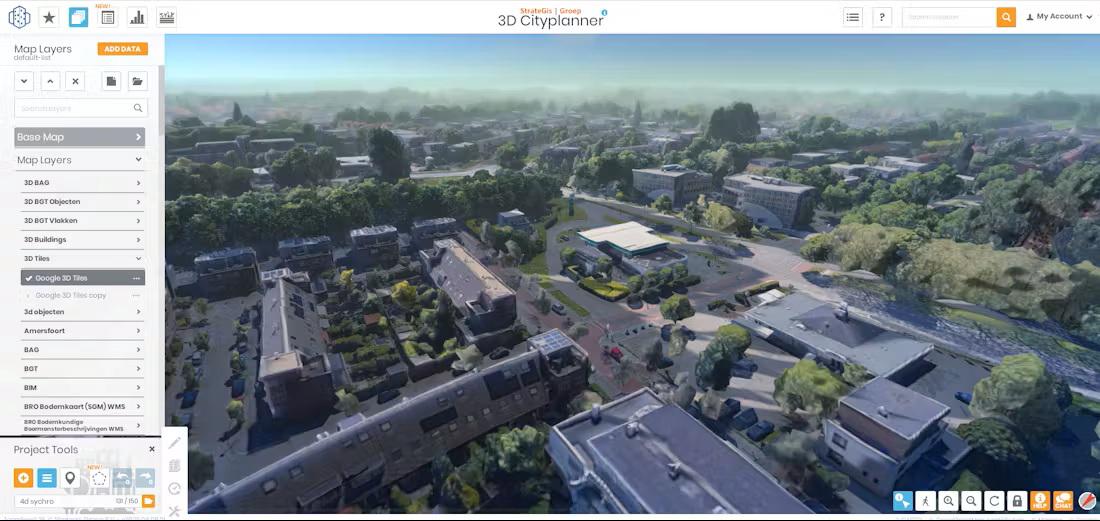Click the walk mode pedestrian icon
1100x521 pixels.
(926, 501)
